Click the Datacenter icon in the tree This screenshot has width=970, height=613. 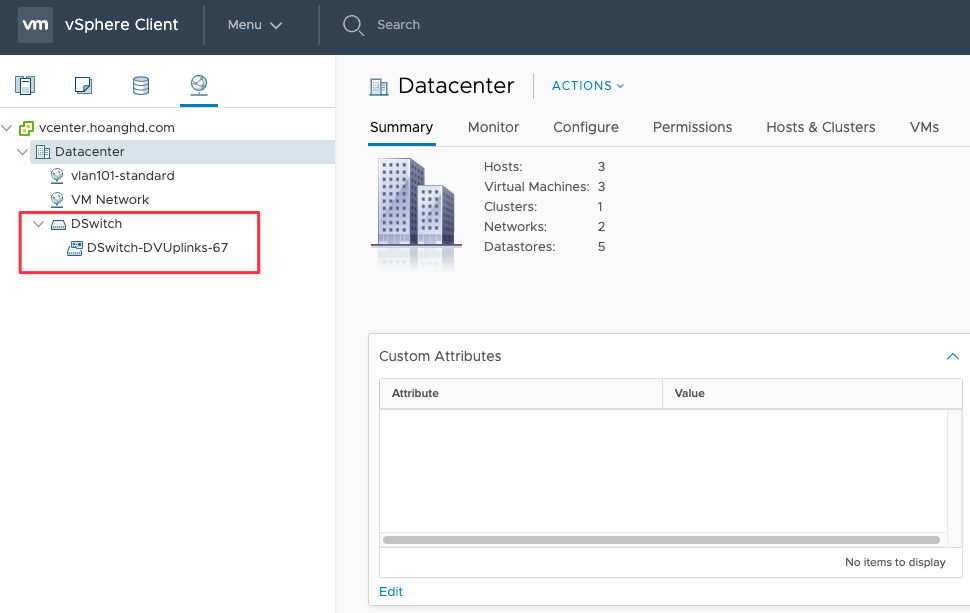click(43, 152)
